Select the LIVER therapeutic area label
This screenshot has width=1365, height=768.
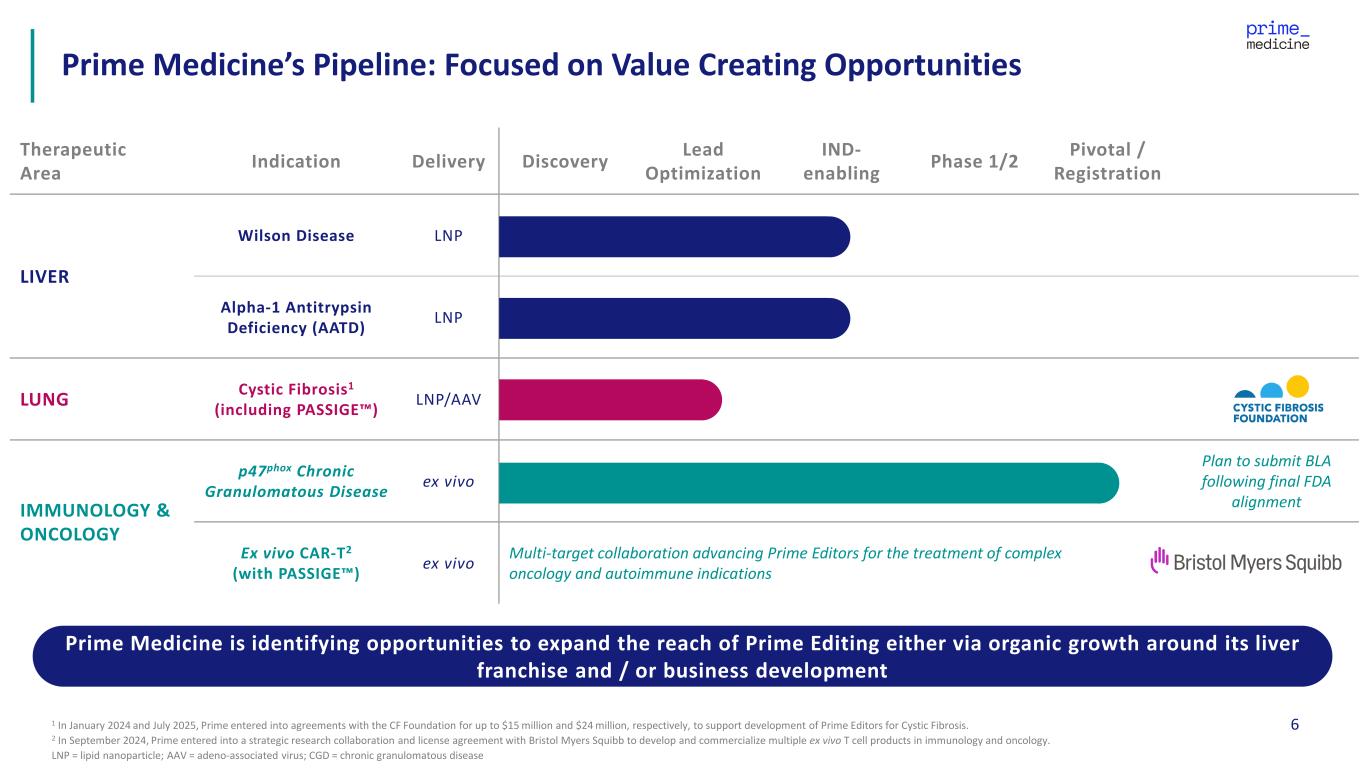45,277
